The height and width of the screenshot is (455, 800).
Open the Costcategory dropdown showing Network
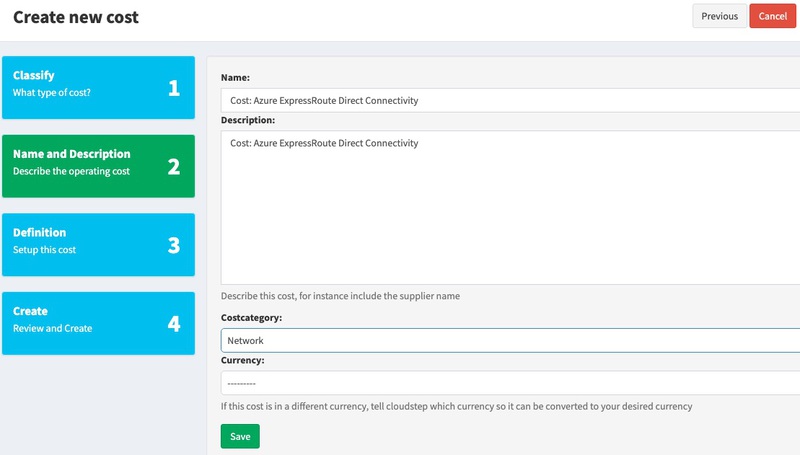(x=510, y=340)
